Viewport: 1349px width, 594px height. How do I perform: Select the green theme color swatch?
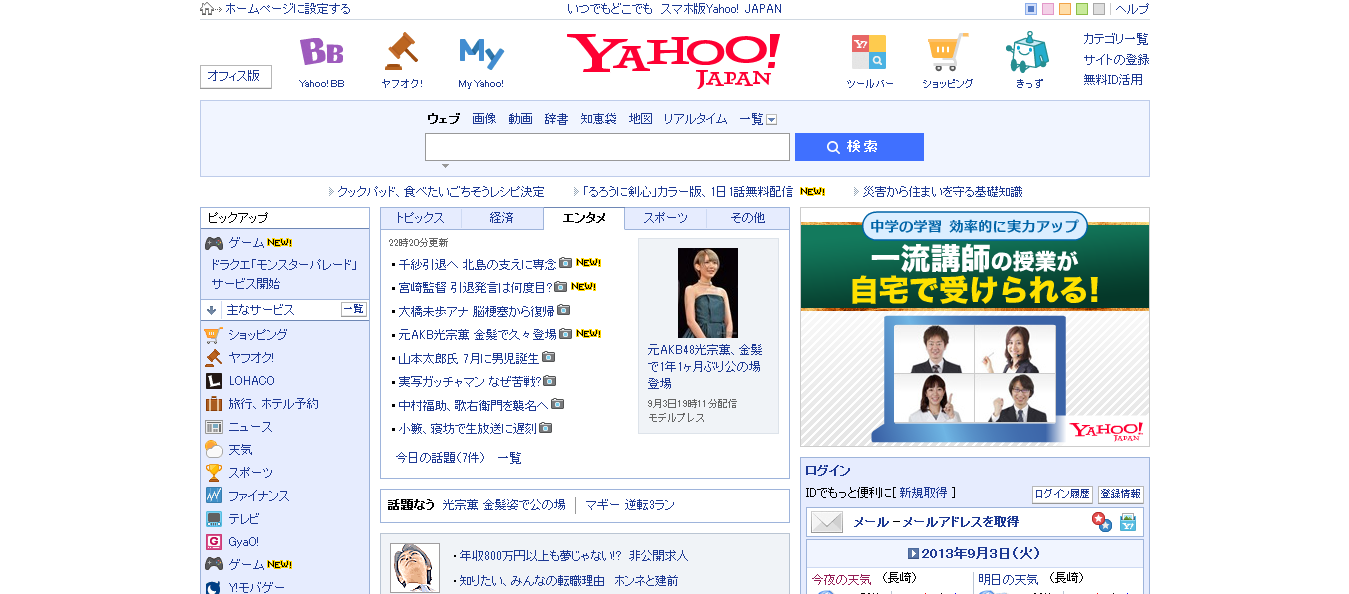pos(1082,9)
